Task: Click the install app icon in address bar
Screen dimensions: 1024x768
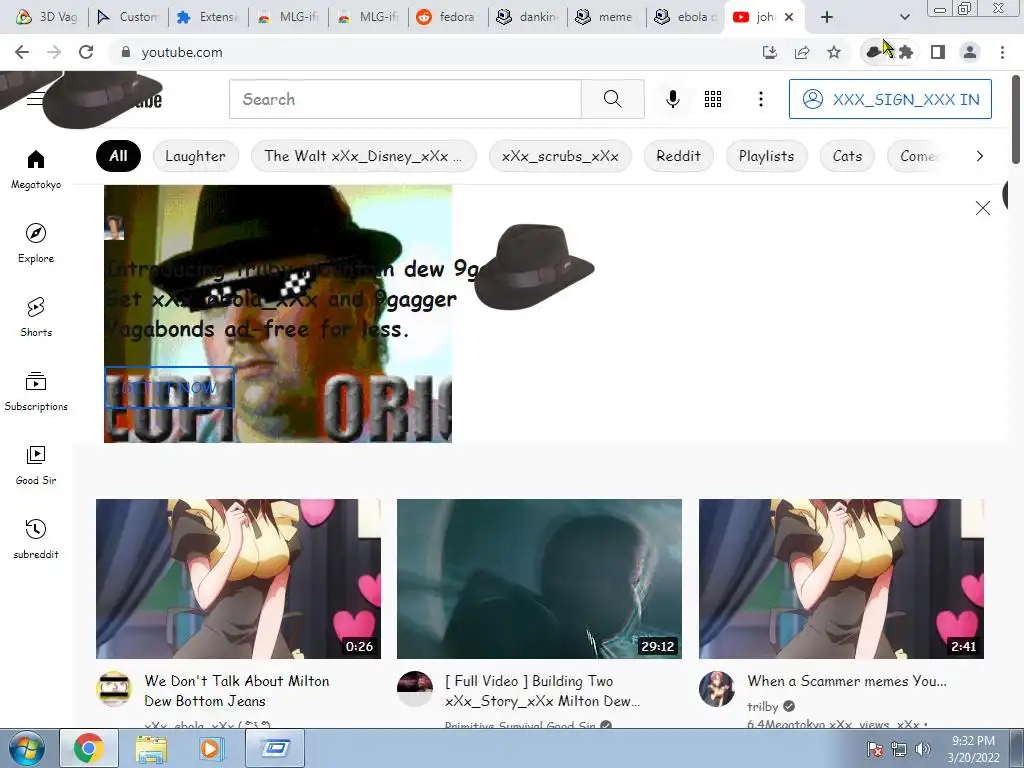Action: 770,52
